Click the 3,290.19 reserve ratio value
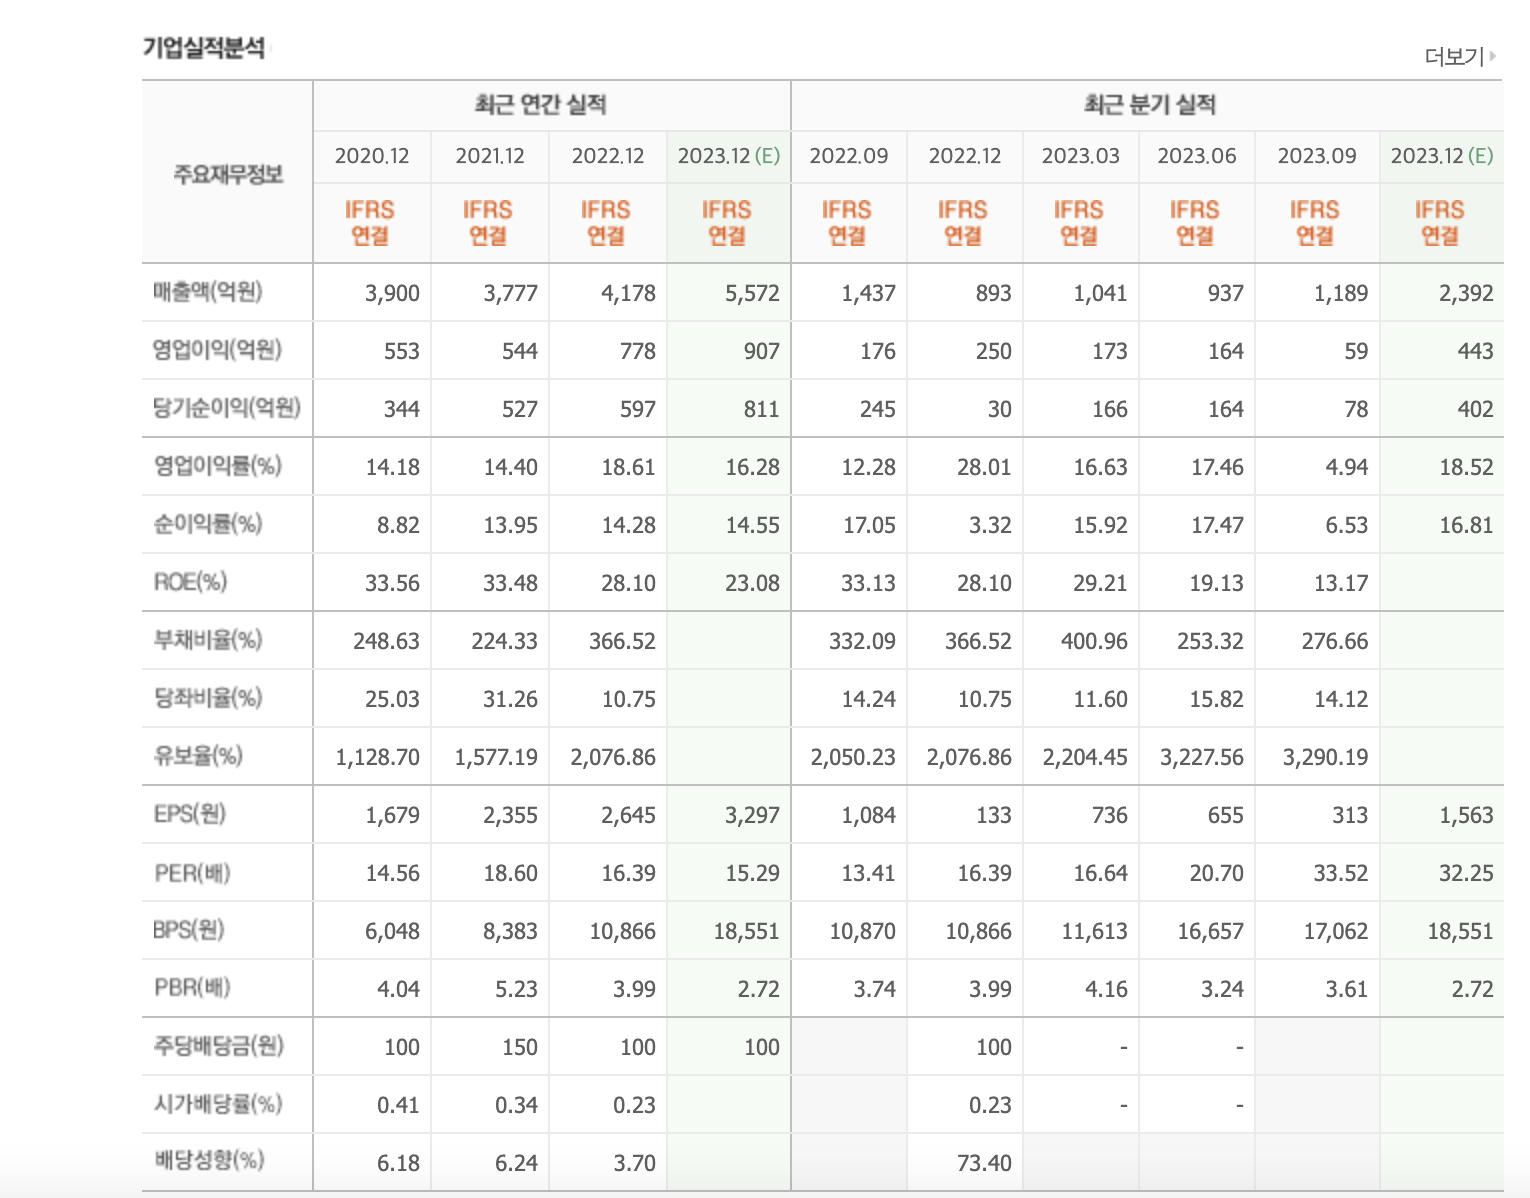This screenshot has height=1198, width=1530. pos(1326,758)
